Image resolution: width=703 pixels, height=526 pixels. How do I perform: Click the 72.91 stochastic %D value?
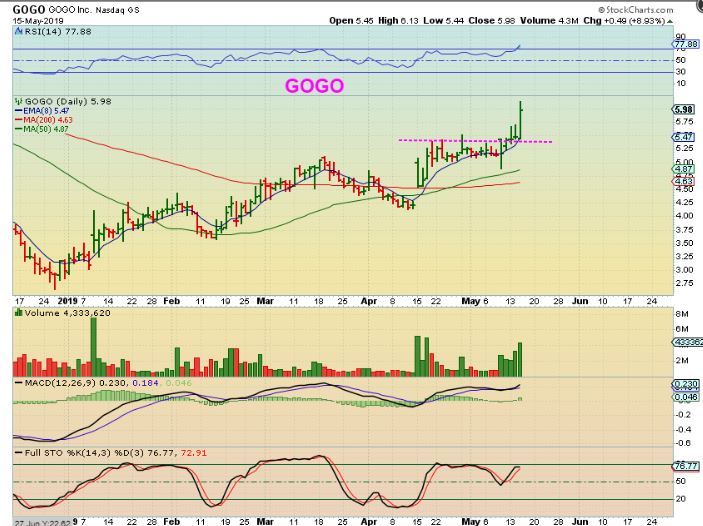[193, 453]
